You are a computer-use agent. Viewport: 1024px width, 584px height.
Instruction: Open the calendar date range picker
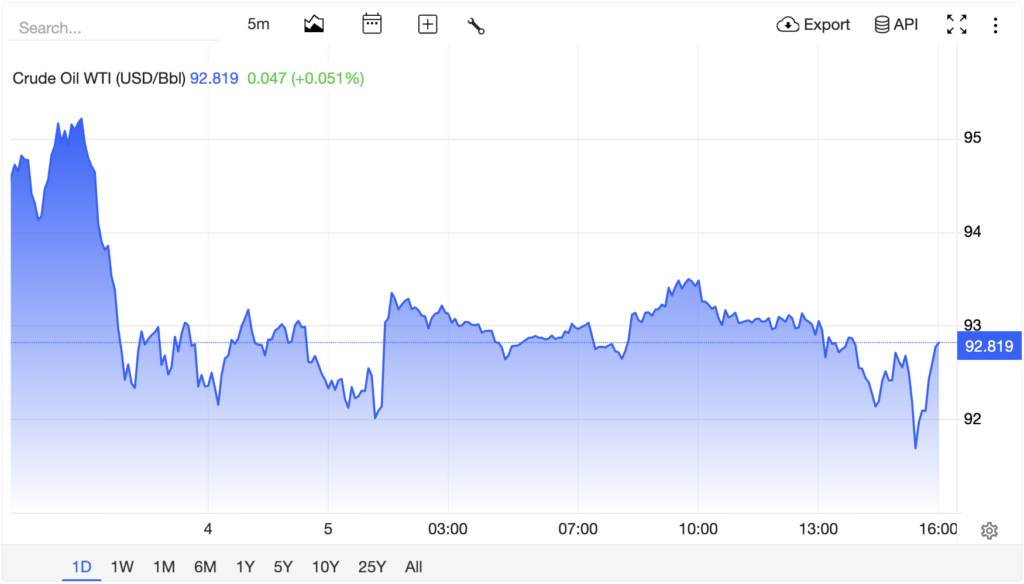[x=372, y=24]
